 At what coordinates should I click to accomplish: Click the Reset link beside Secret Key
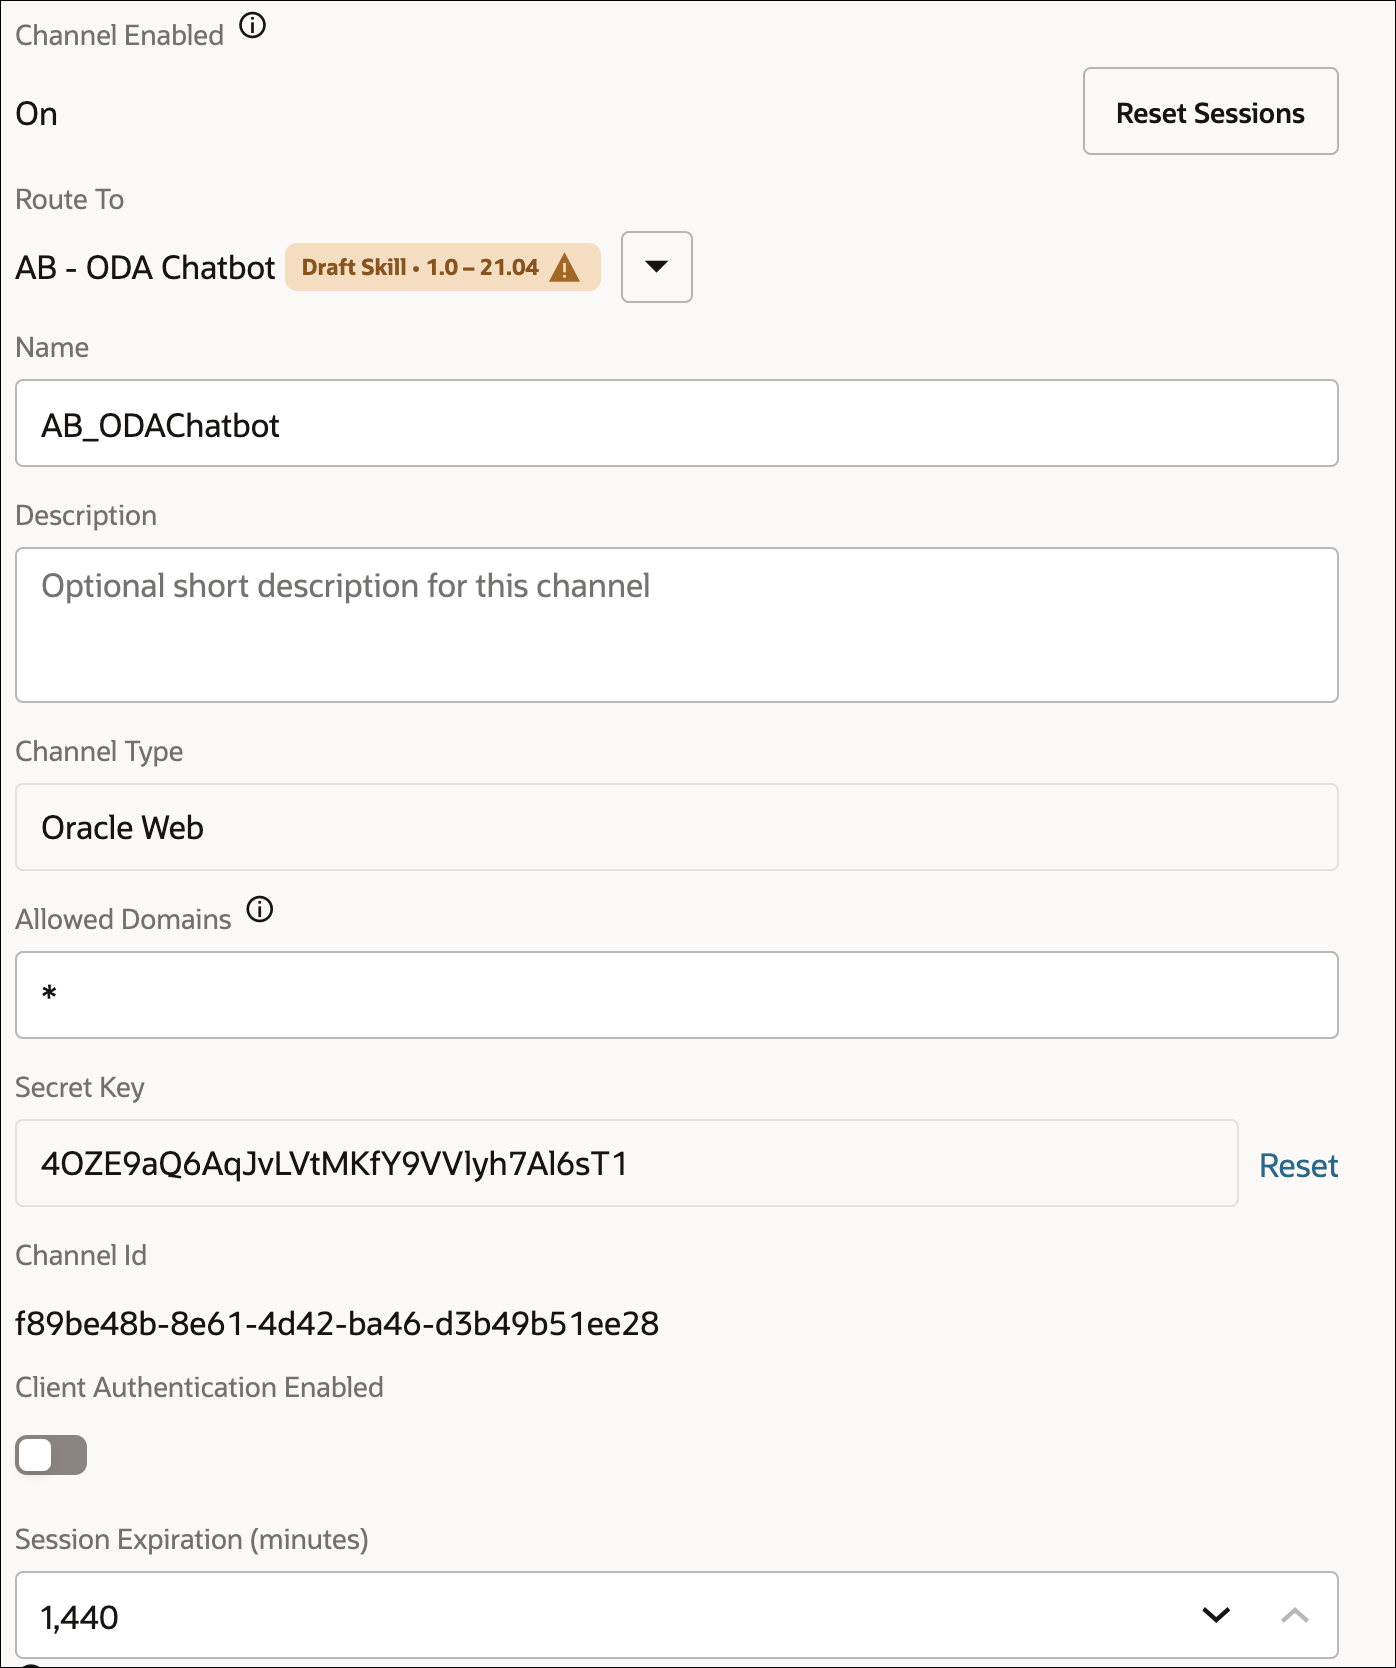1298,1166
